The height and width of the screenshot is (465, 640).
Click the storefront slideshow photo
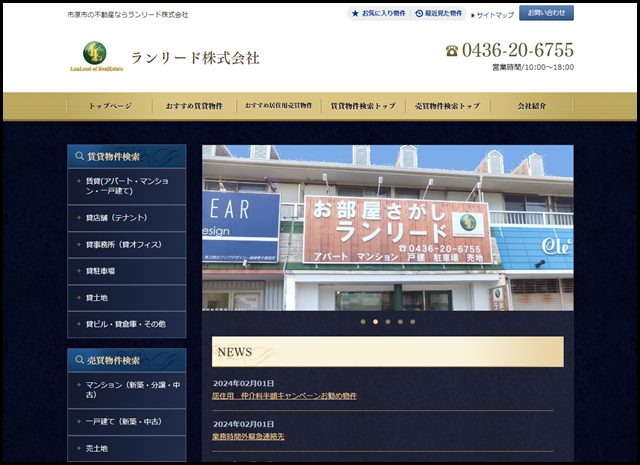388,228
